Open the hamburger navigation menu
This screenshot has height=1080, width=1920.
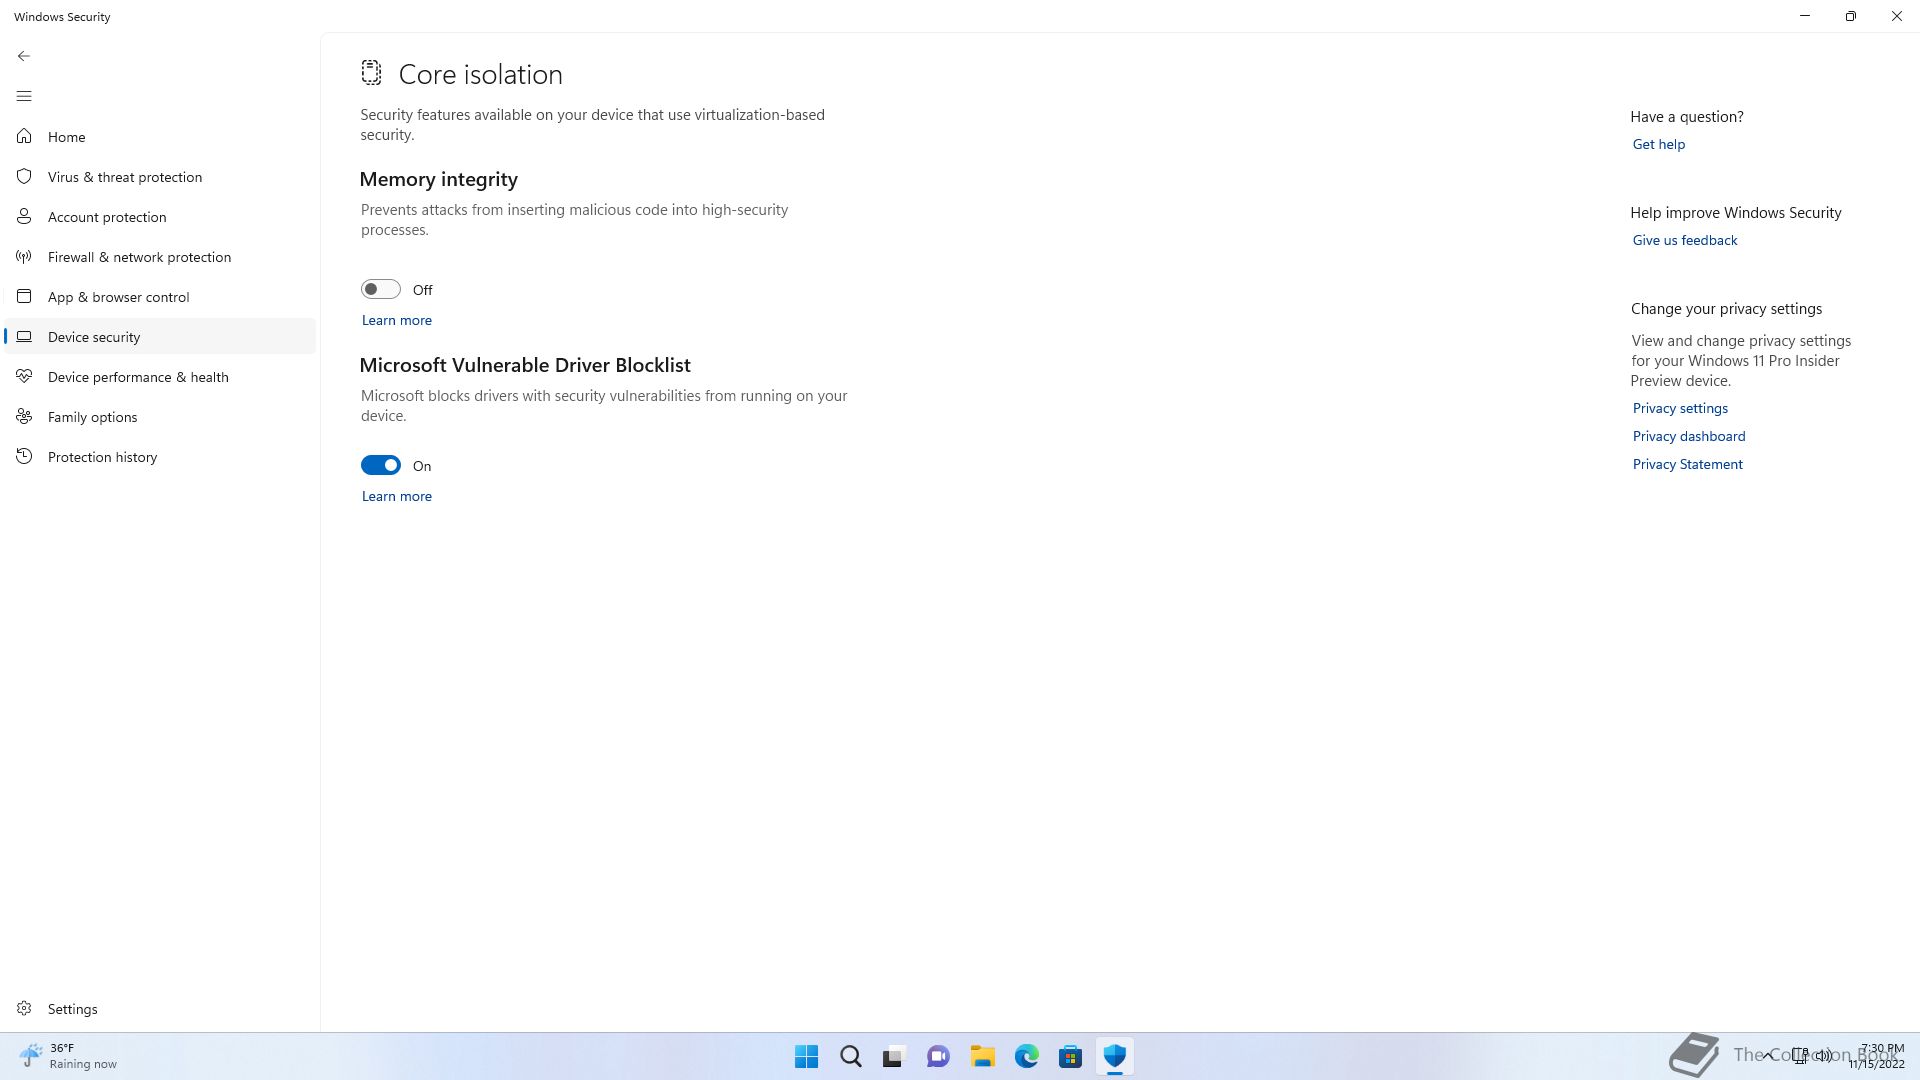click(x=24, y=96)
